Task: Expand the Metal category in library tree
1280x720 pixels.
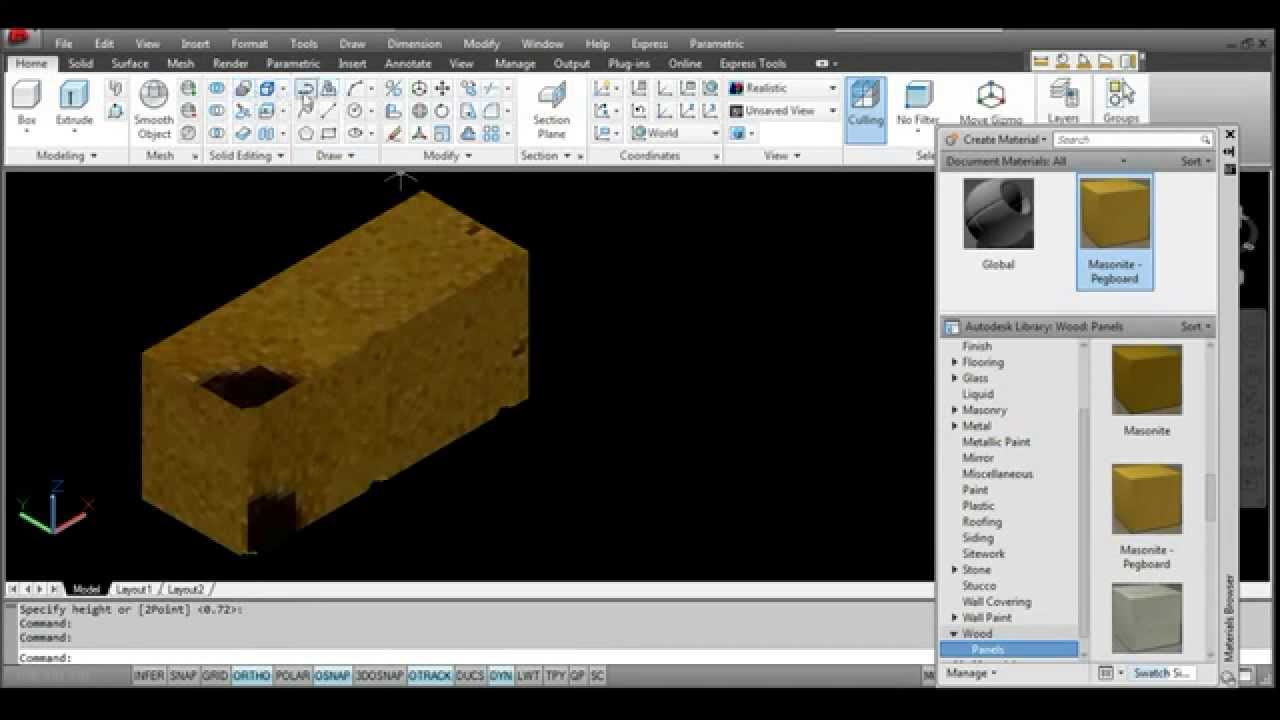Action: [x=955, y=426]
